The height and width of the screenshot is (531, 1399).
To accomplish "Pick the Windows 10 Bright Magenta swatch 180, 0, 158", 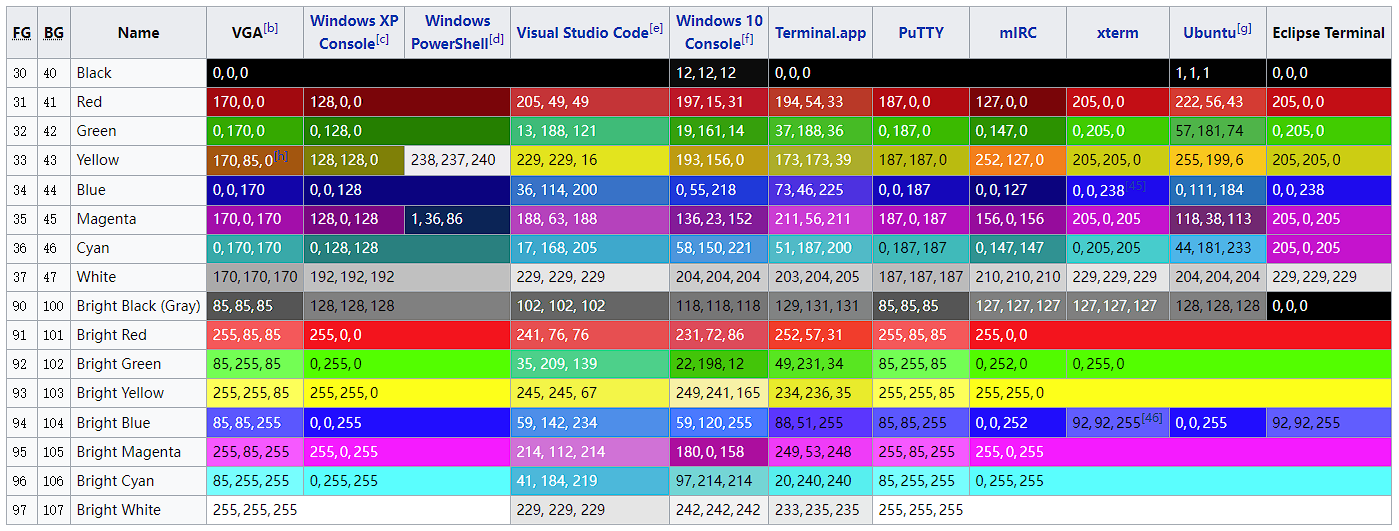I will coord(719,452).
